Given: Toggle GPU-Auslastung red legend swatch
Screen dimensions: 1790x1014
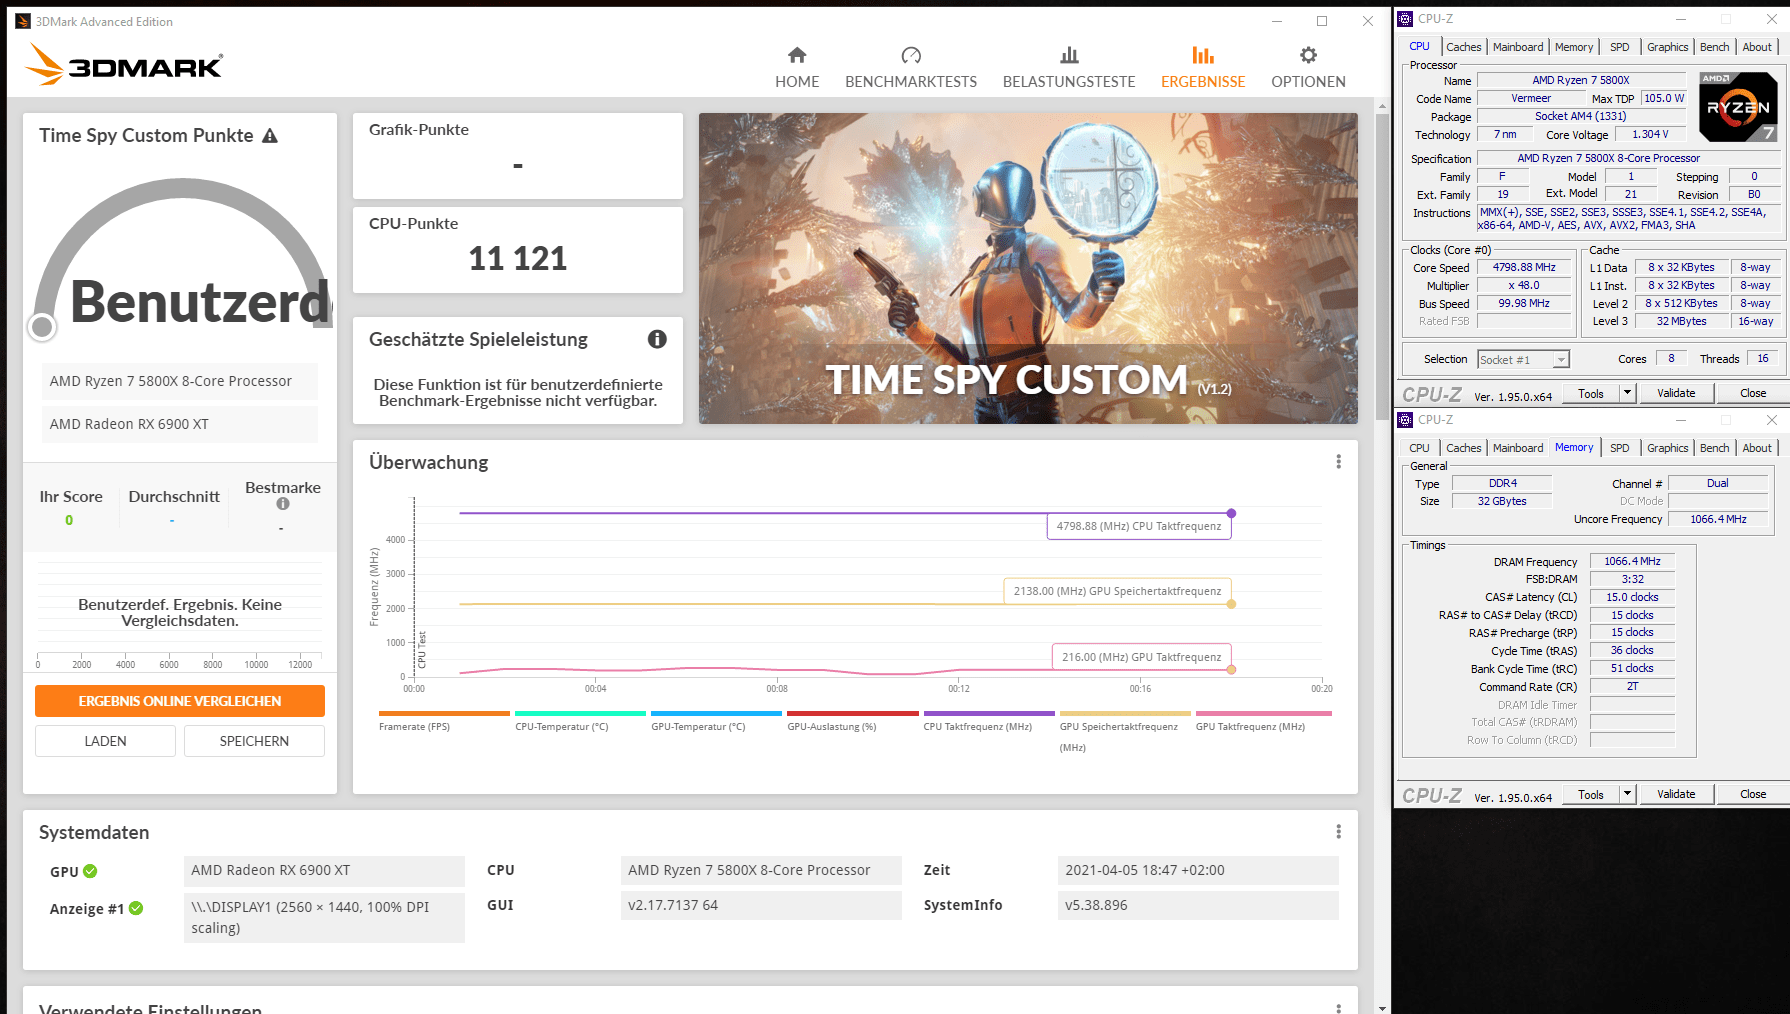Looking at the screenshot, I should point(852,713).
